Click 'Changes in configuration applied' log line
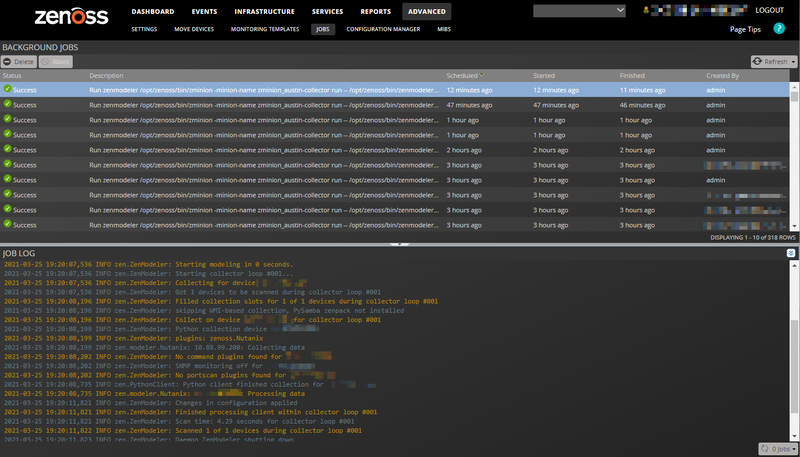Viewport: 800px width, 457px height. click(x=151, y=402)
